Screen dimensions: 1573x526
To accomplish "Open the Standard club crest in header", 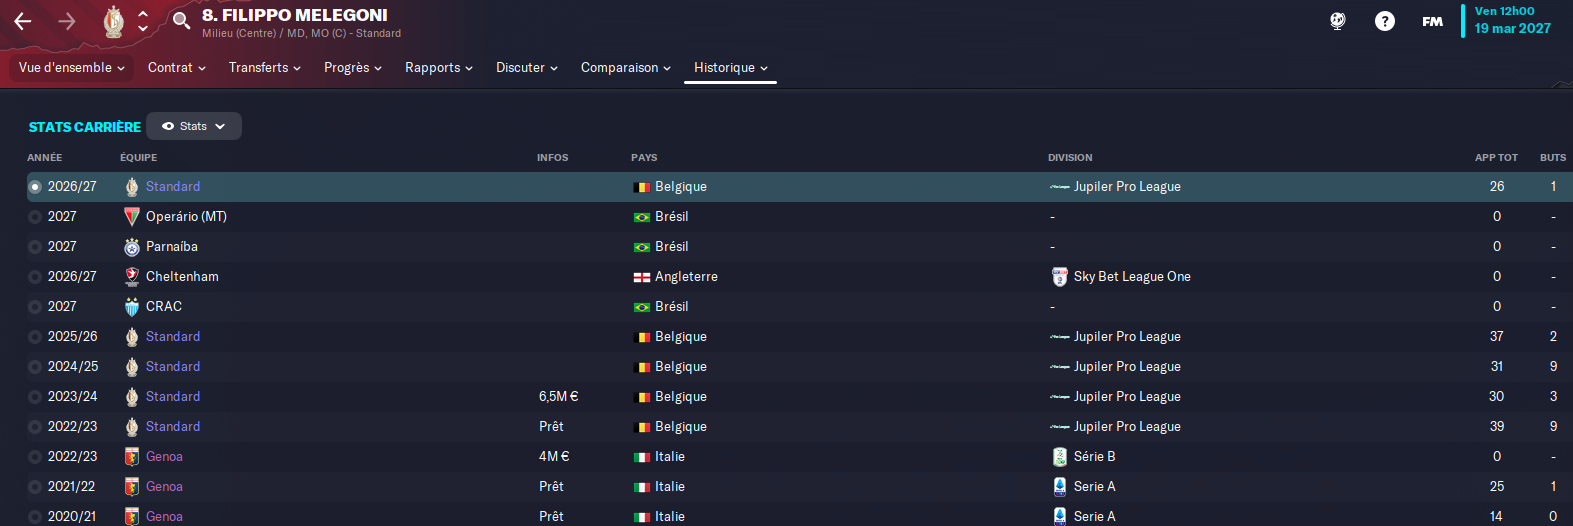I will pyautogui.click(x=114, y=21).
